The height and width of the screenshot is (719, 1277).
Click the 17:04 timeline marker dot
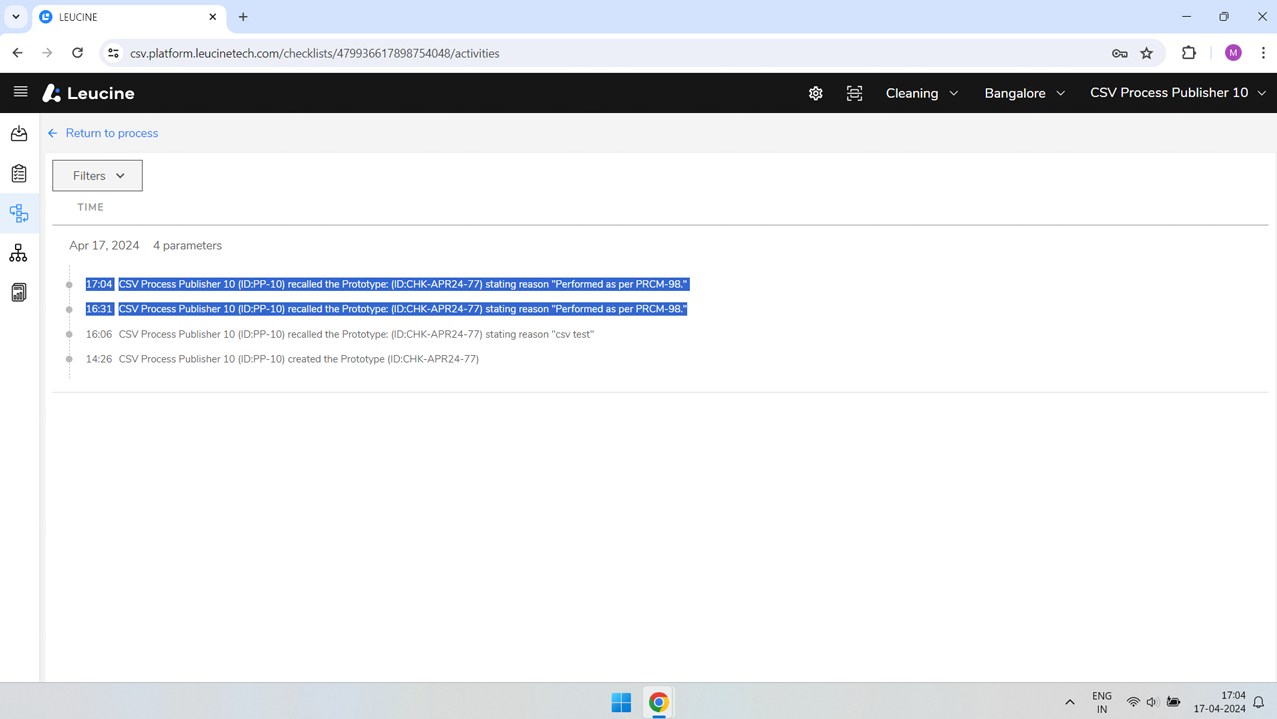click(x=69, y=284)
